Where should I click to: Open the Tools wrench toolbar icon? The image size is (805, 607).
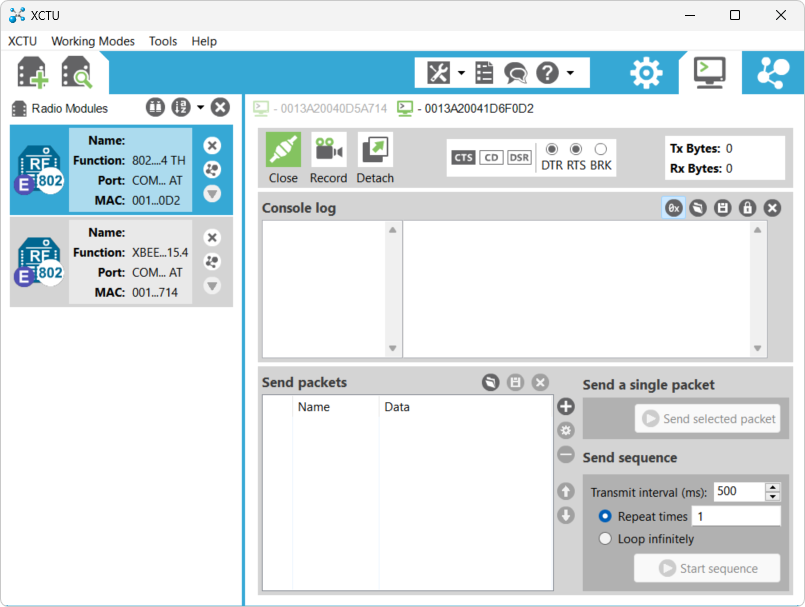(x=438, y=72)
